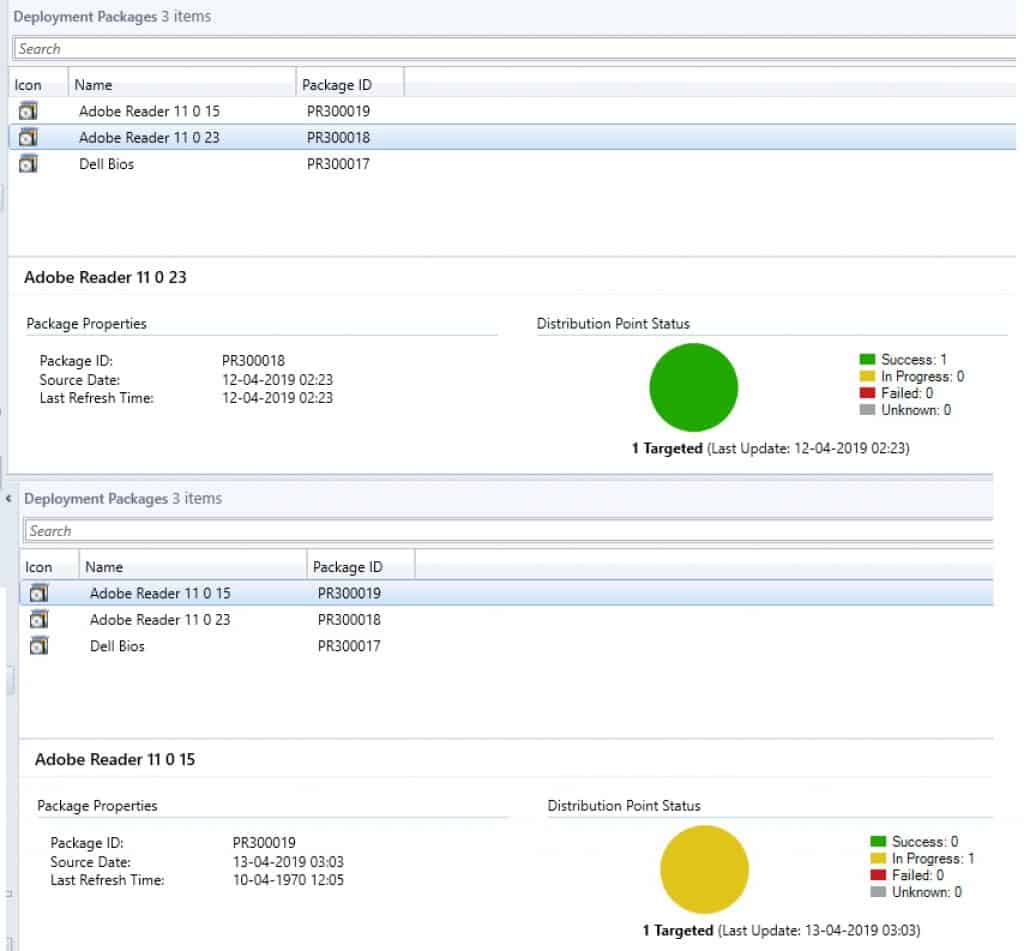Screen dimensions: 1024x951
Task: Click the yellow distribution status pie chart
Action: (x=705, y=869)
